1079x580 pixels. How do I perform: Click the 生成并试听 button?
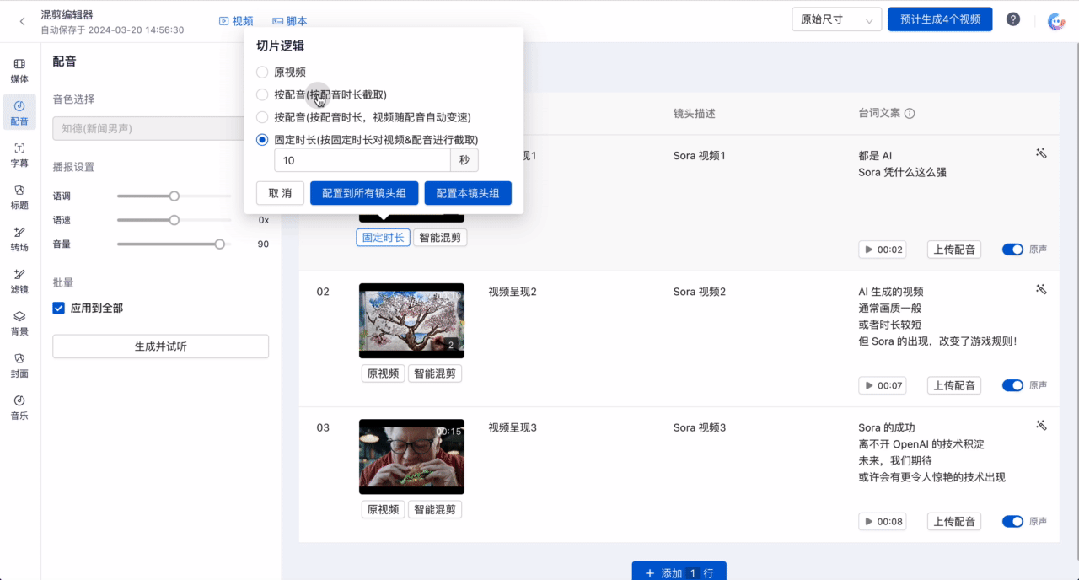pos(160,347)
